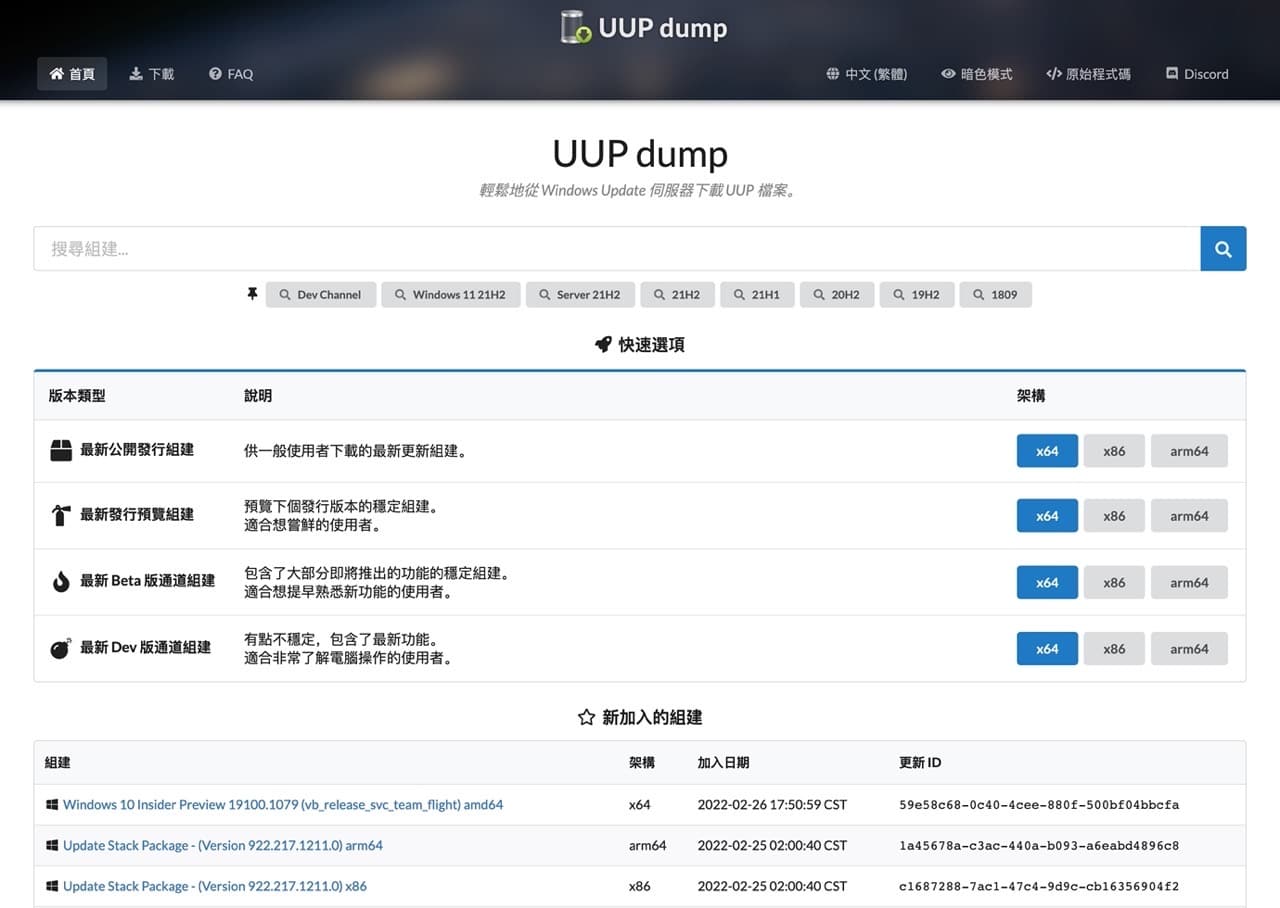Choose arm64 for 最新發行預覽組建
The image size is (1280, 908).
pos(1189,516)
